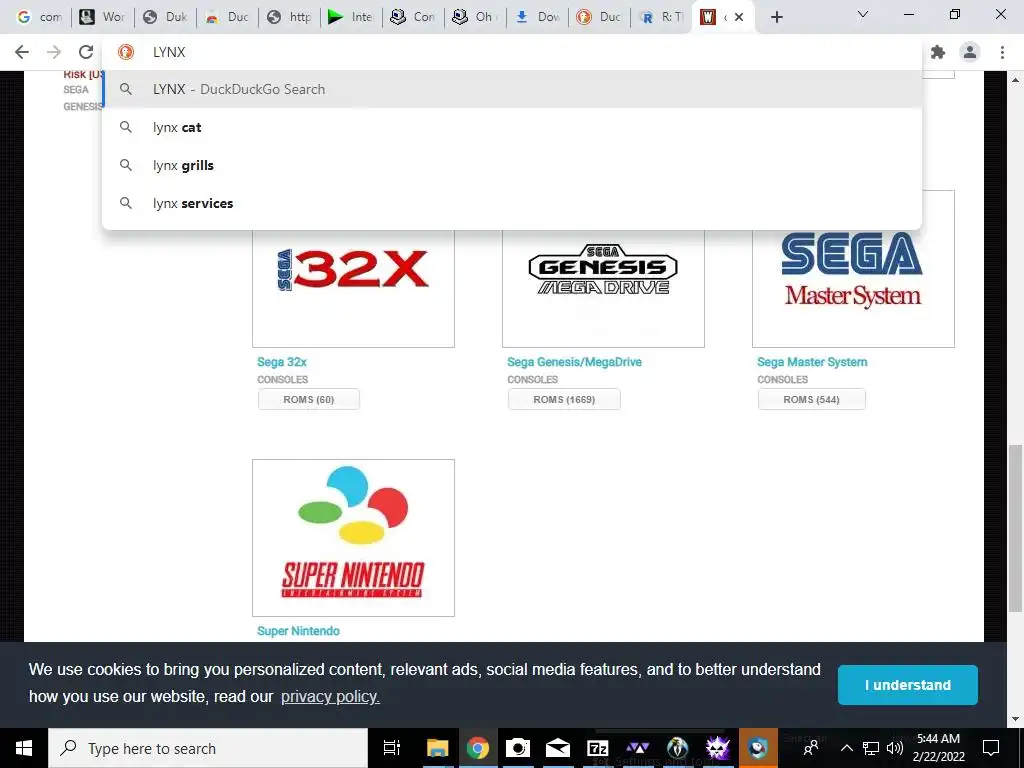
Task: Switch to the 'Inte' tab
Action: [x=351, y=17]
